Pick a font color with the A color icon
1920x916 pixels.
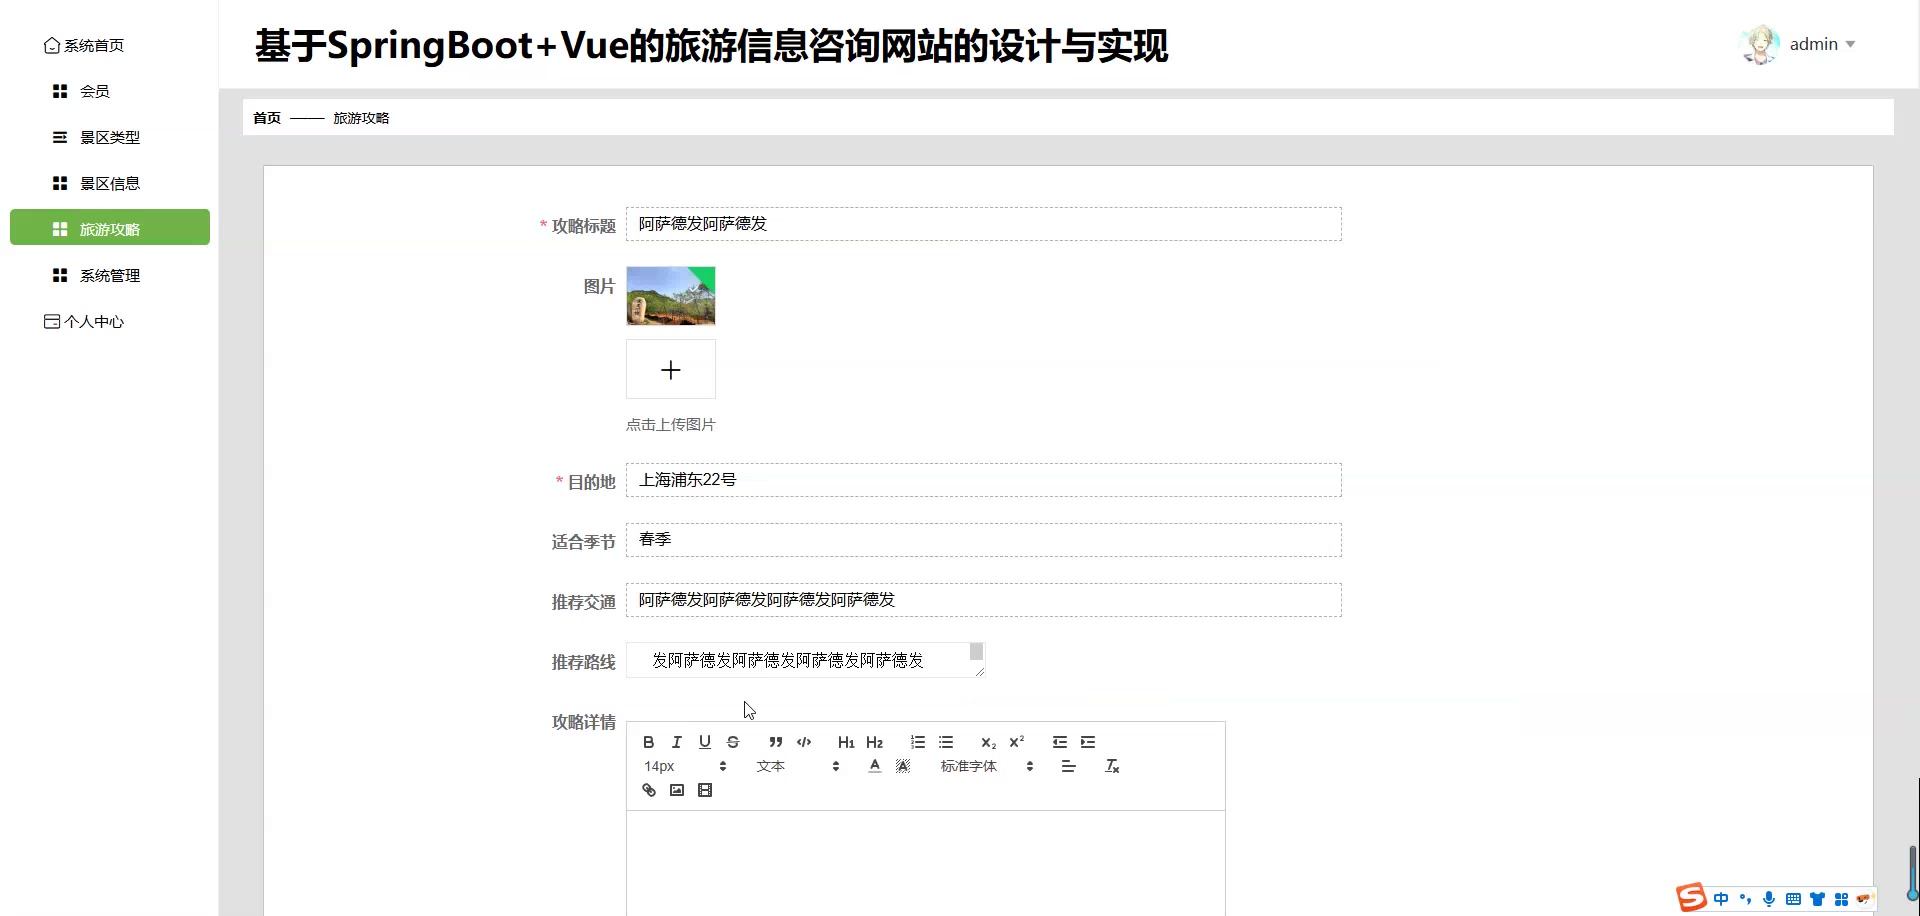[873, 766]
